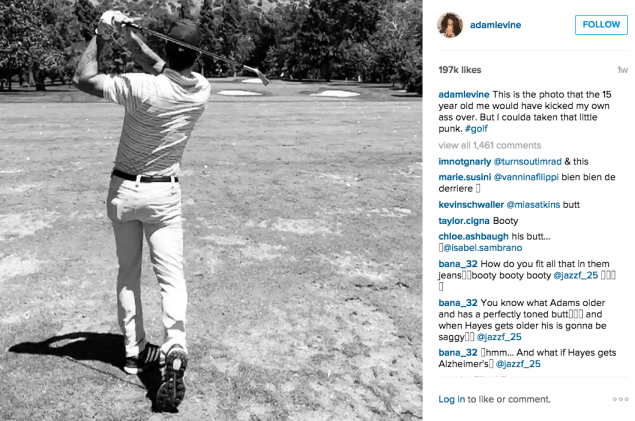Open adamlevine username in the header
This screenshot has height=421, width=635.
pos(495,25)
